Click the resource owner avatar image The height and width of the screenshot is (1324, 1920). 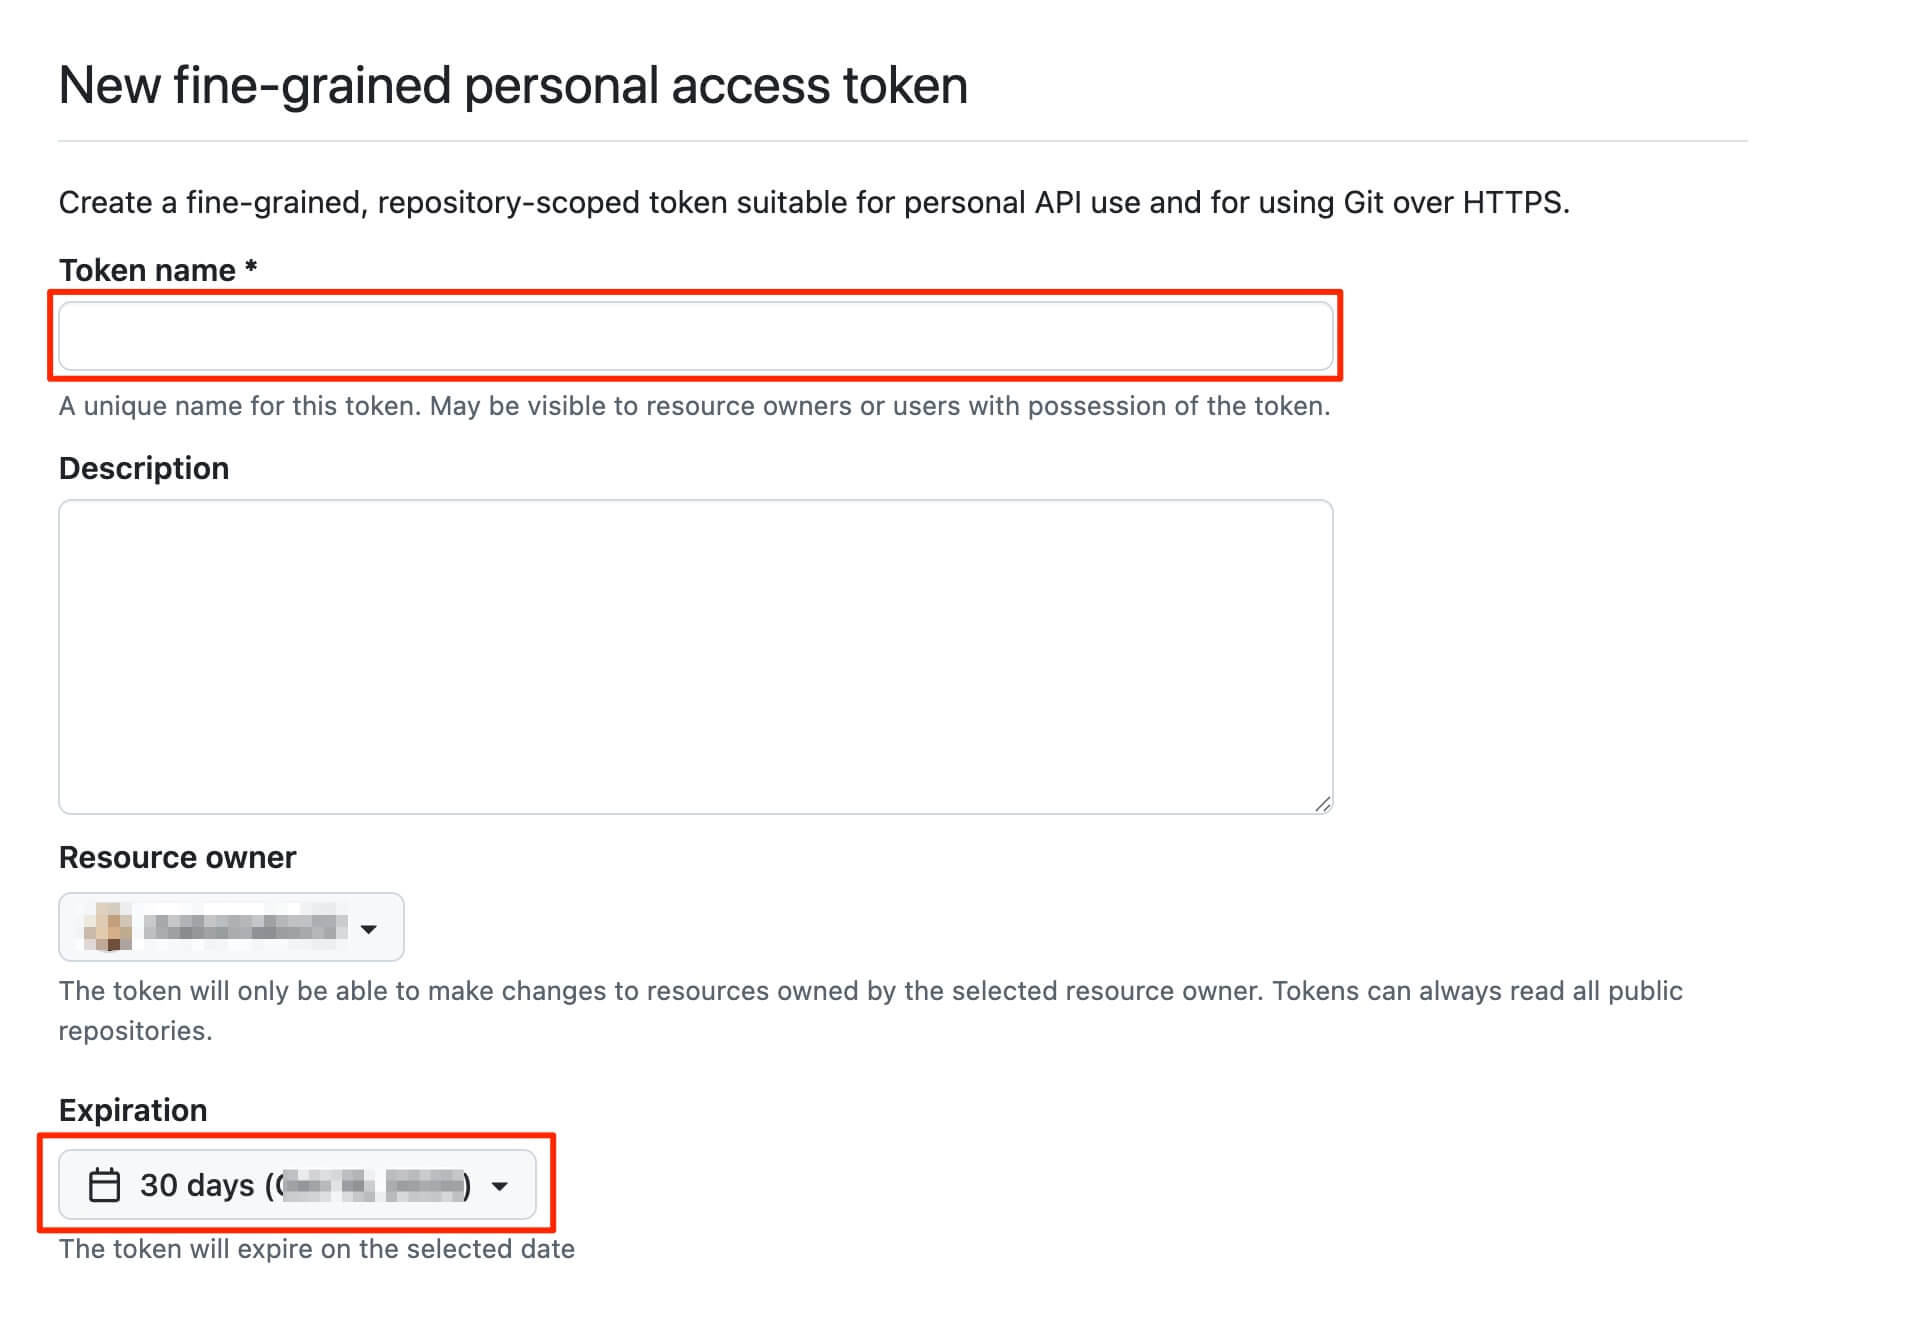click(x=108, y=927)
